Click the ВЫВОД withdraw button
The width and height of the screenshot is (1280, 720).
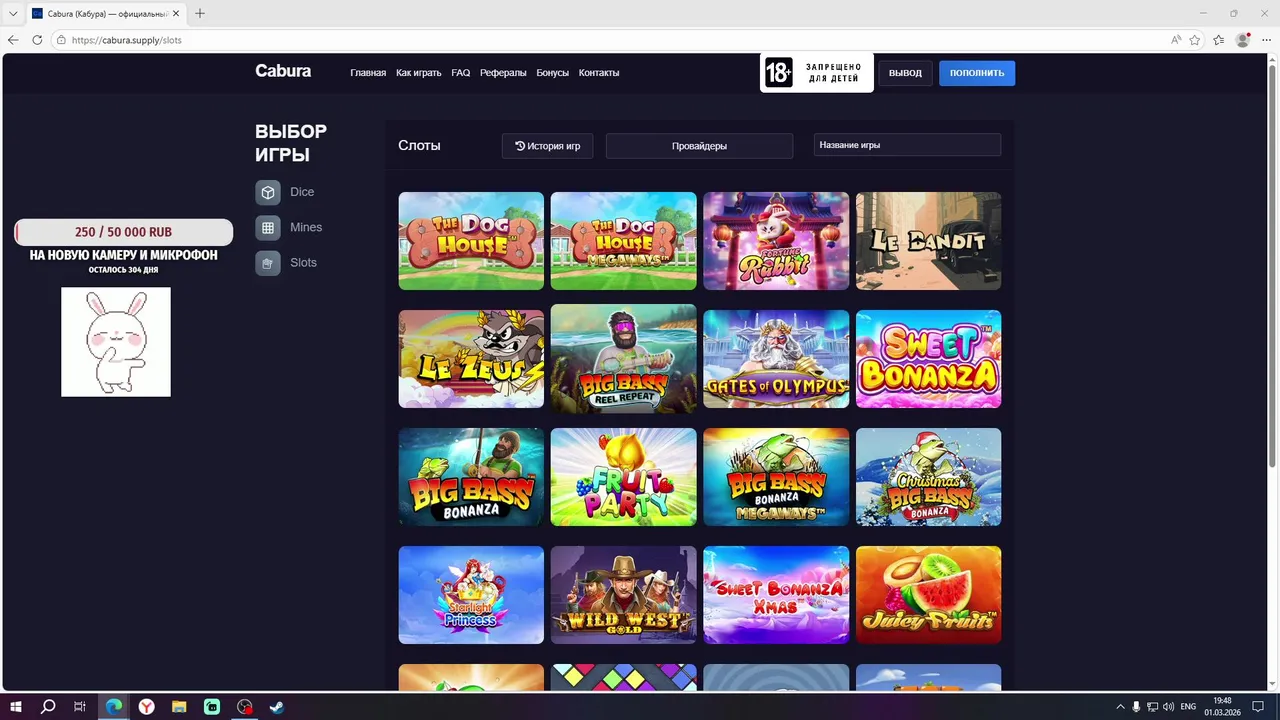click(905, 73)
